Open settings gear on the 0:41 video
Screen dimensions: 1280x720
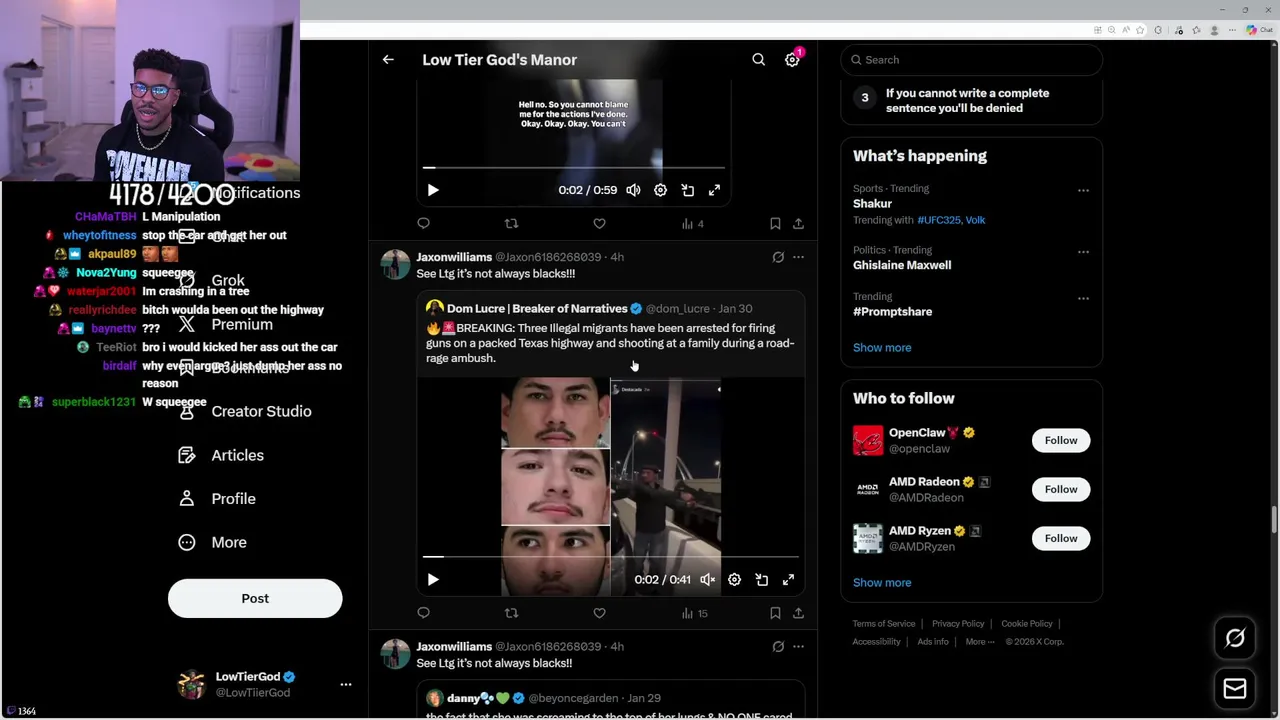734,580
